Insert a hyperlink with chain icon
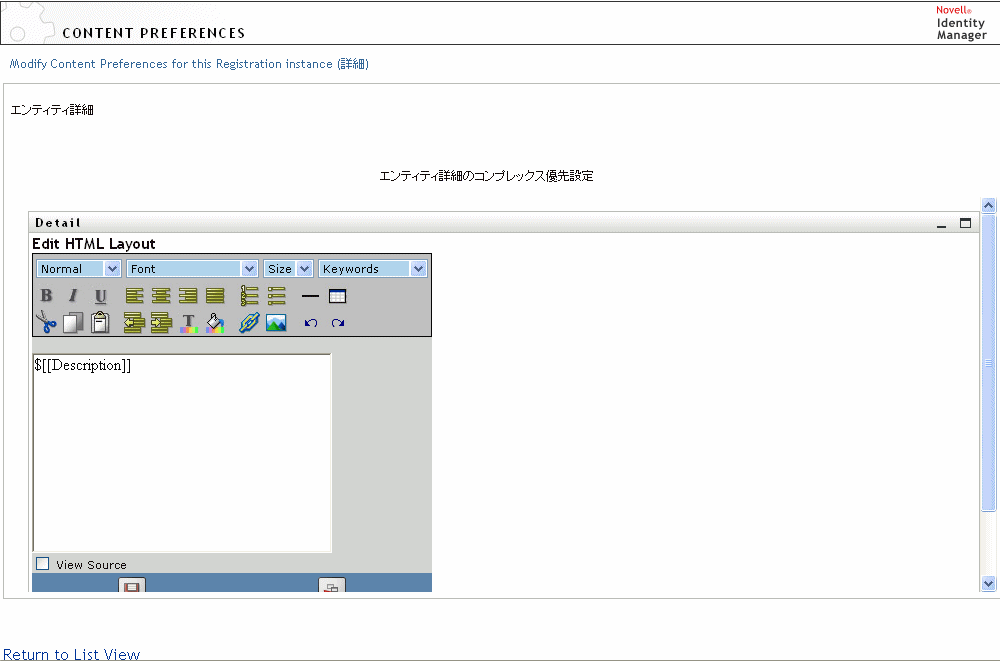The height and width of the screenshot is (661, 1000). tap(249, 323)
